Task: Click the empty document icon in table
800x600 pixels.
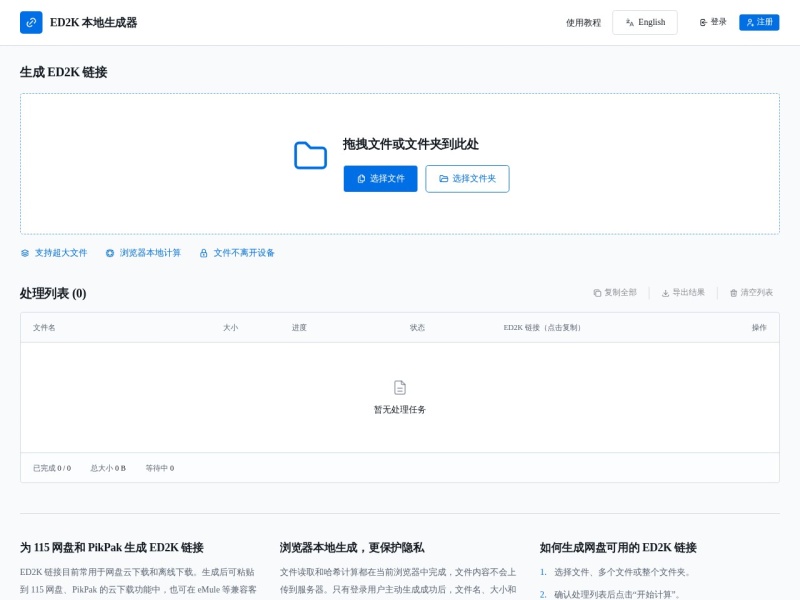Action: pos(400,388)
